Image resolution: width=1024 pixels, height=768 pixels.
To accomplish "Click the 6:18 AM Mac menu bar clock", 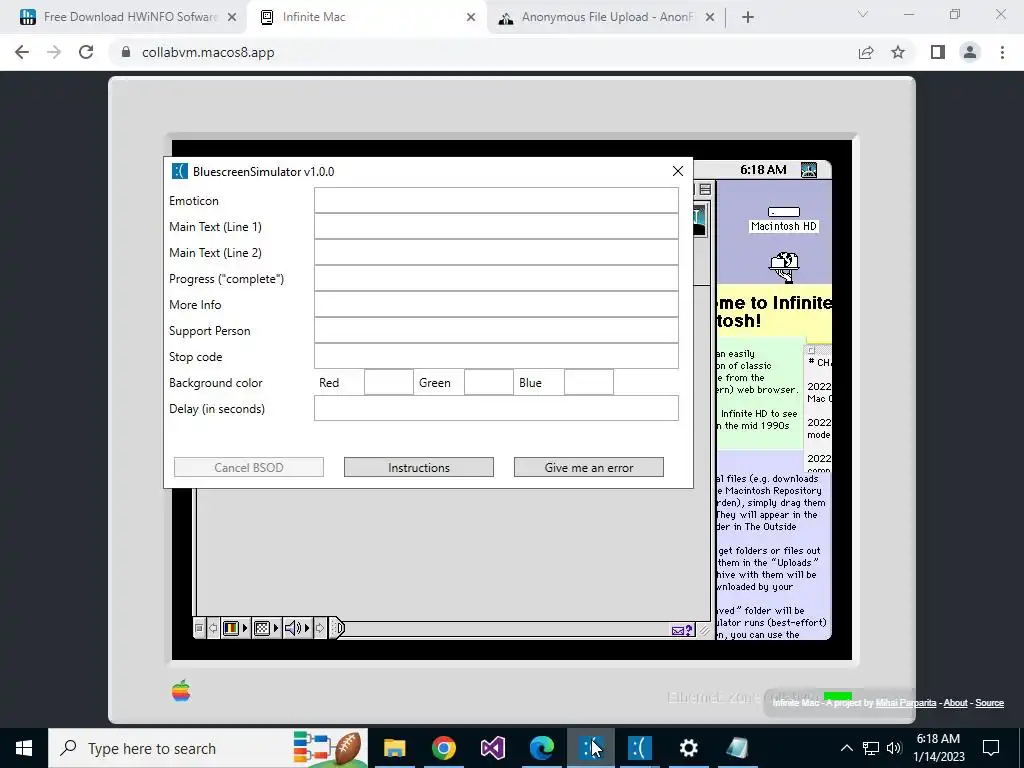I will click(763, 170).
